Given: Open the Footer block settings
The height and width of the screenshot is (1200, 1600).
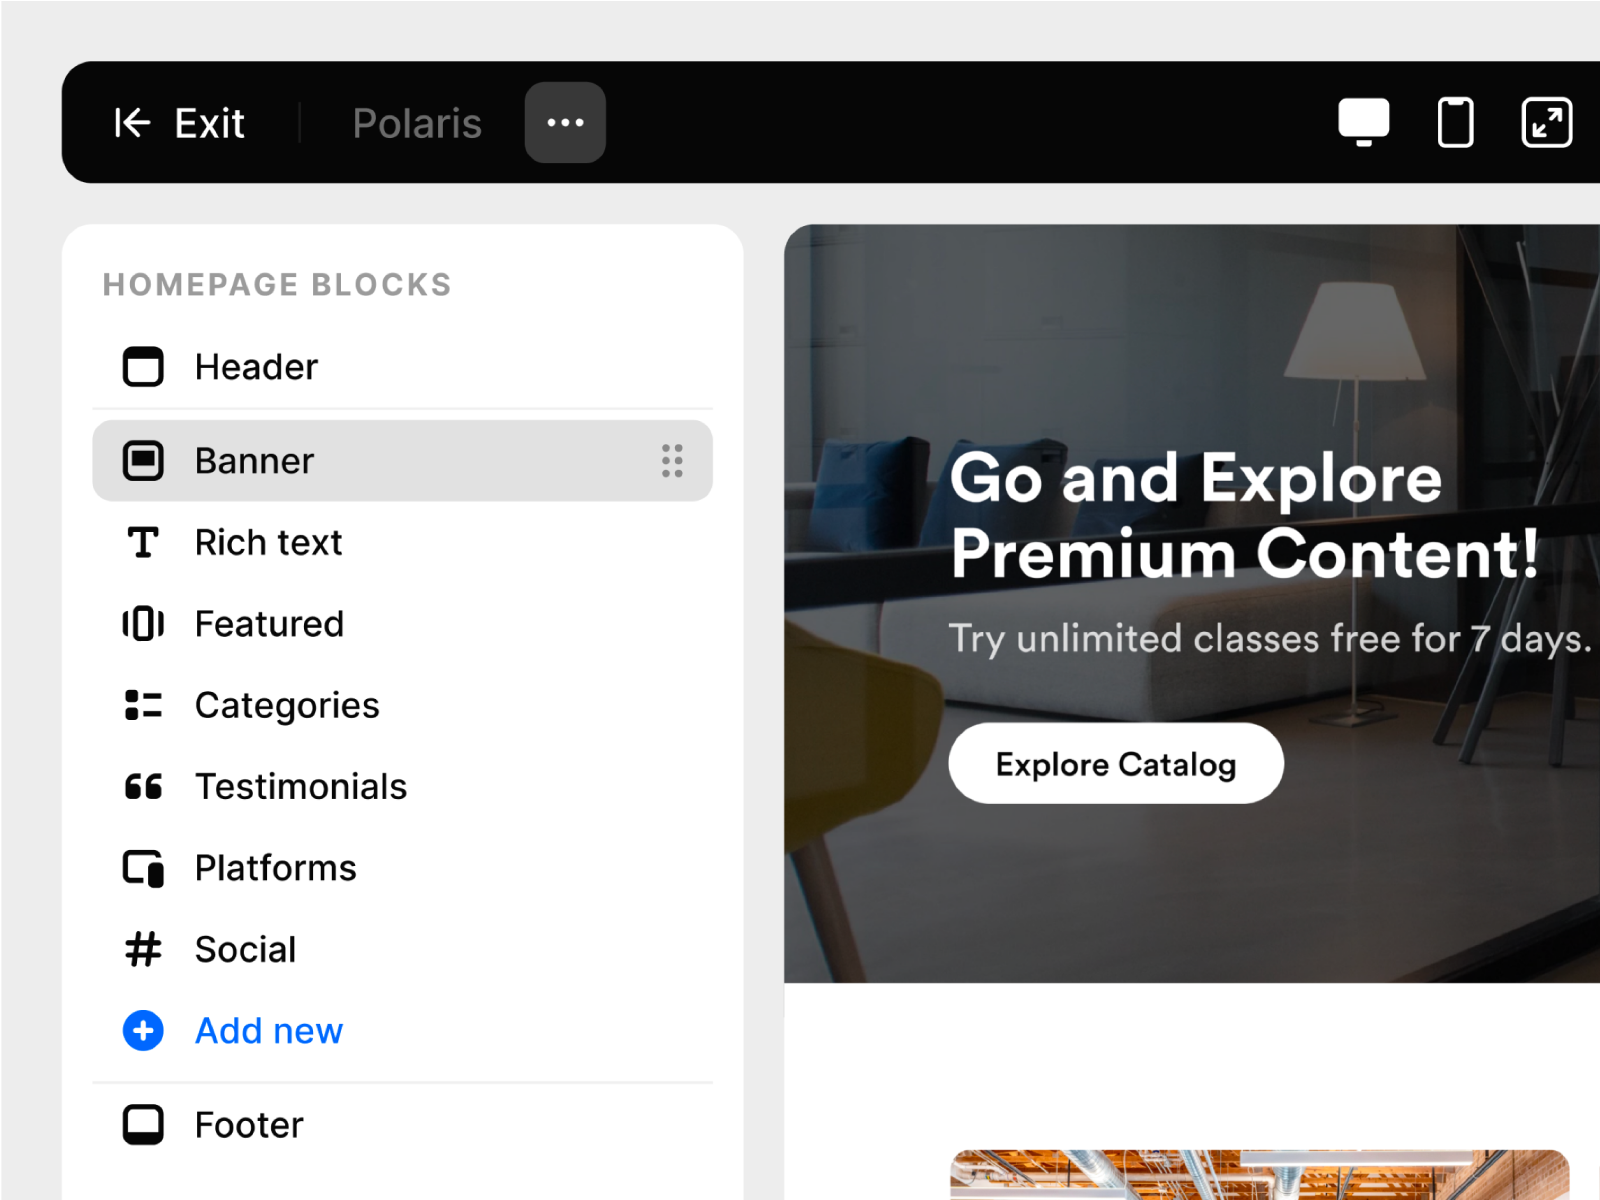Looking at the screenshot, I should click(x=249, y=1125).
